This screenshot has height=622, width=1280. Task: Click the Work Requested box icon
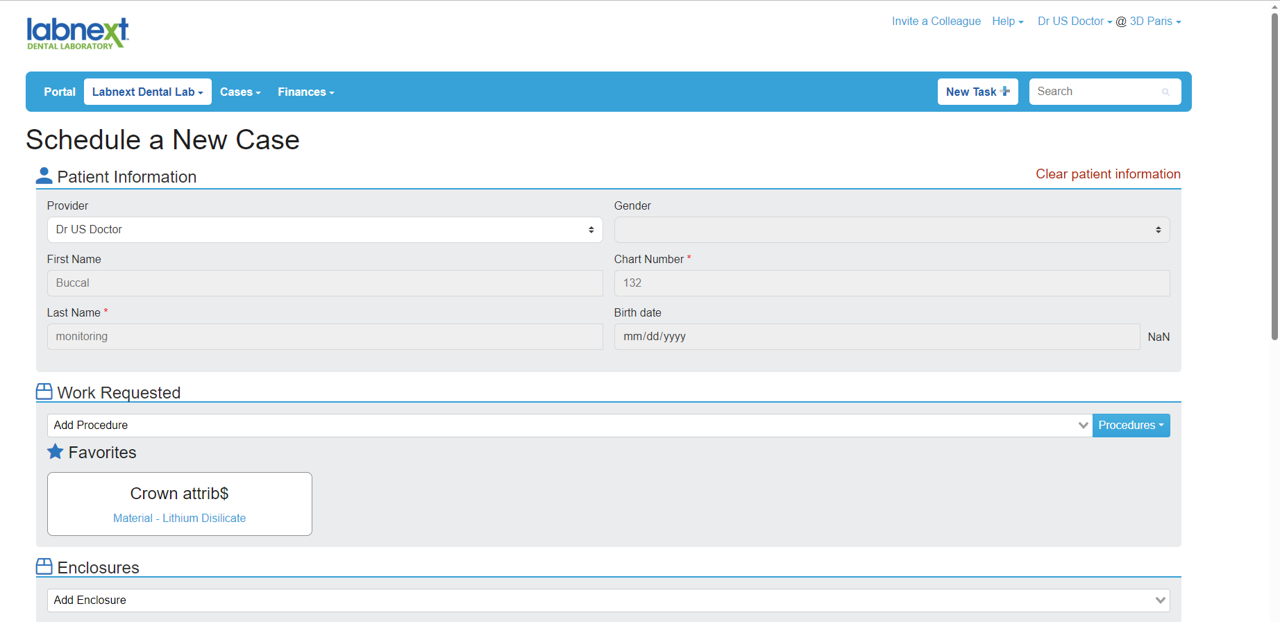tap(44, 392)
